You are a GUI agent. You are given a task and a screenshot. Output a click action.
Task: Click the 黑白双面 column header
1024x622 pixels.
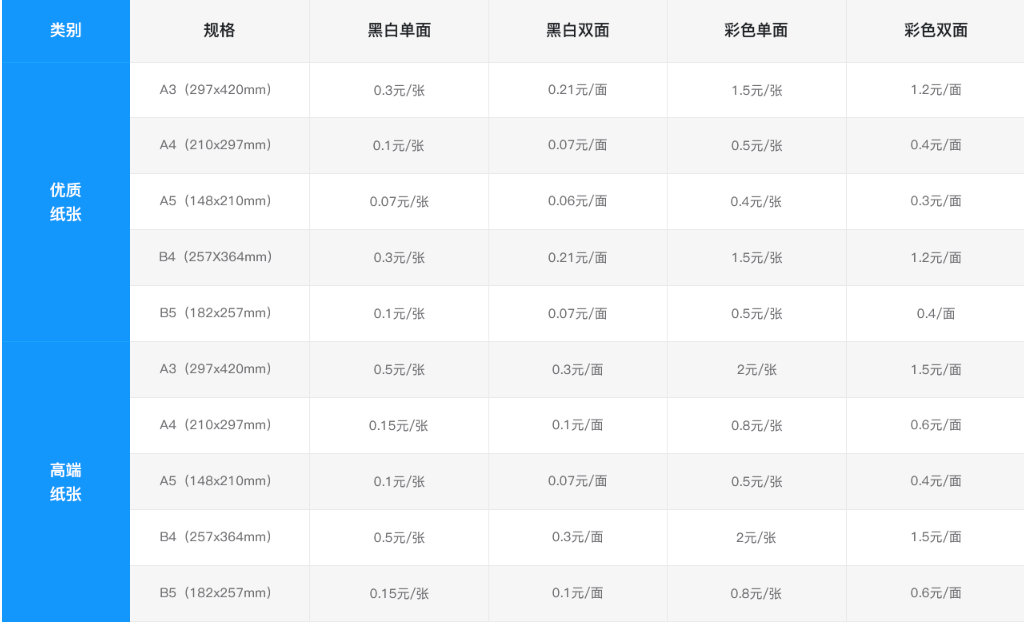point(578,31)
